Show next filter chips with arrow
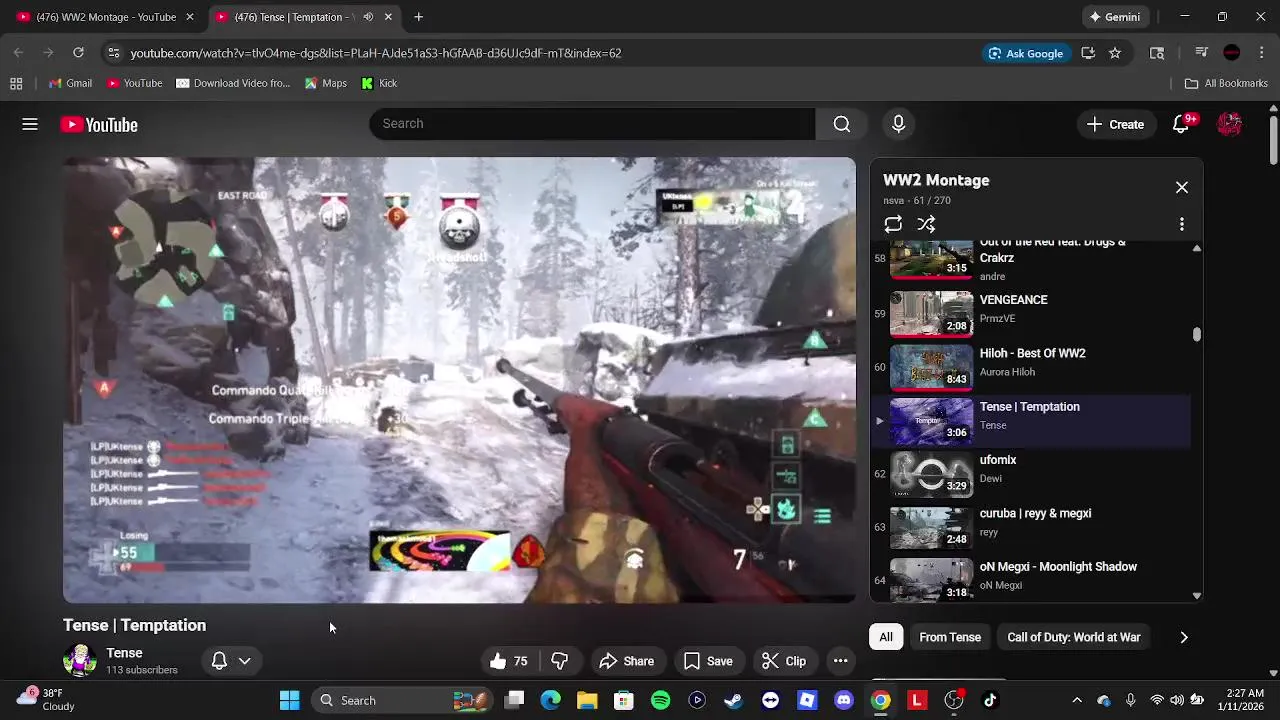This screenshot has height=720, width=1280. point(1184,637)
